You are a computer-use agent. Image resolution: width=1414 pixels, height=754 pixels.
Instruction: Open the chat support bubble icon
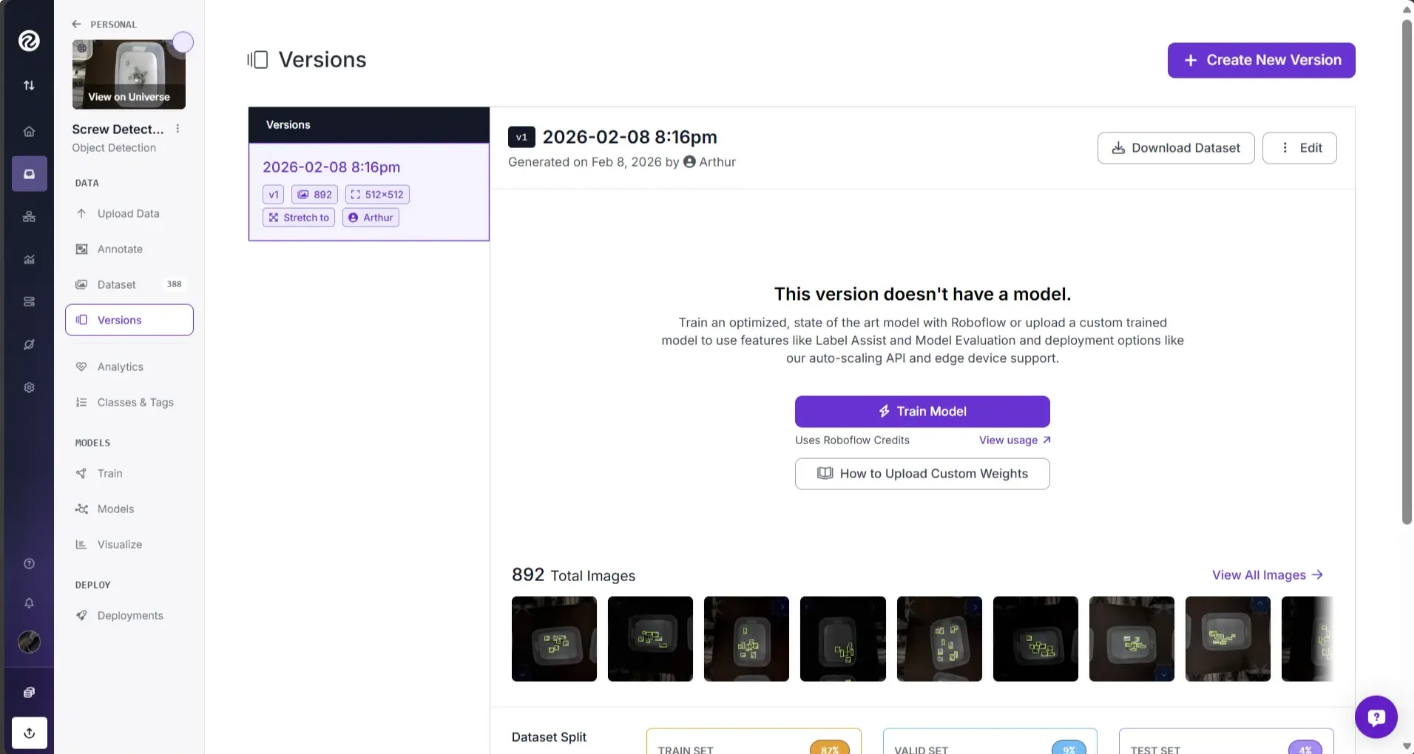point(1376,717)
